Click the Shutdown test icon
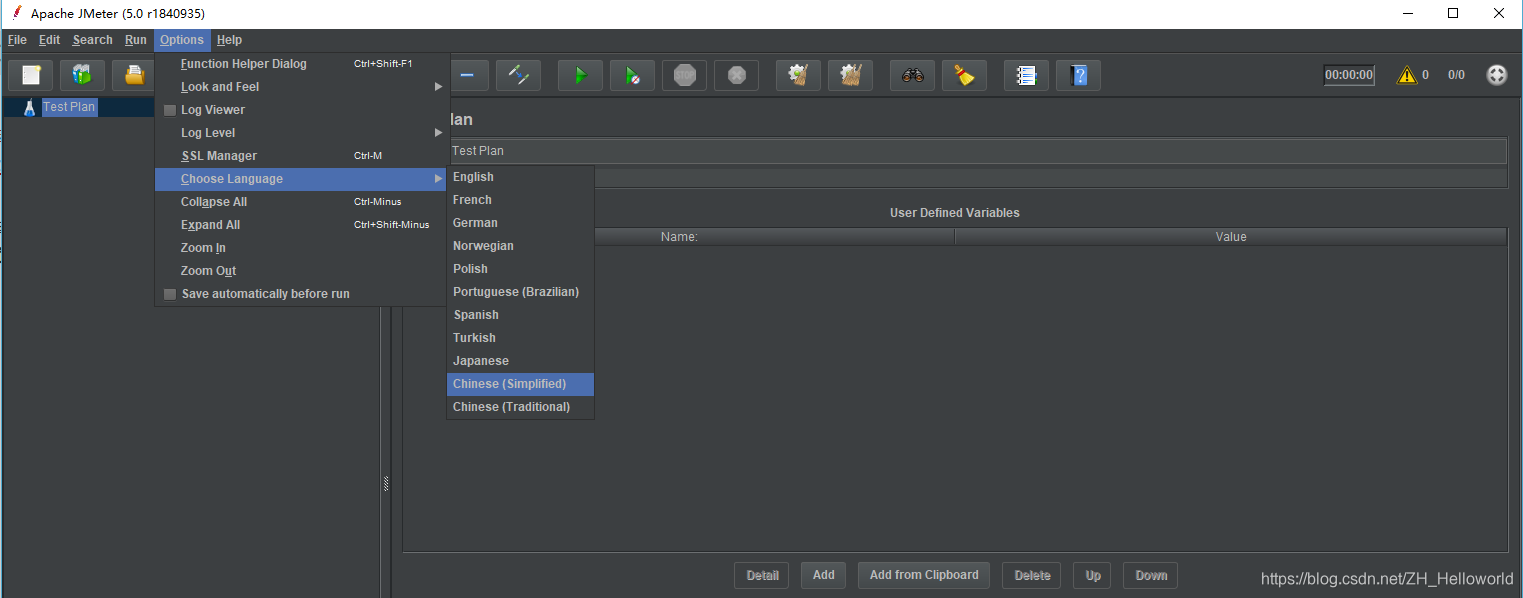The image size is (1523, 598). pyautogui.click(x=736, y=75)
